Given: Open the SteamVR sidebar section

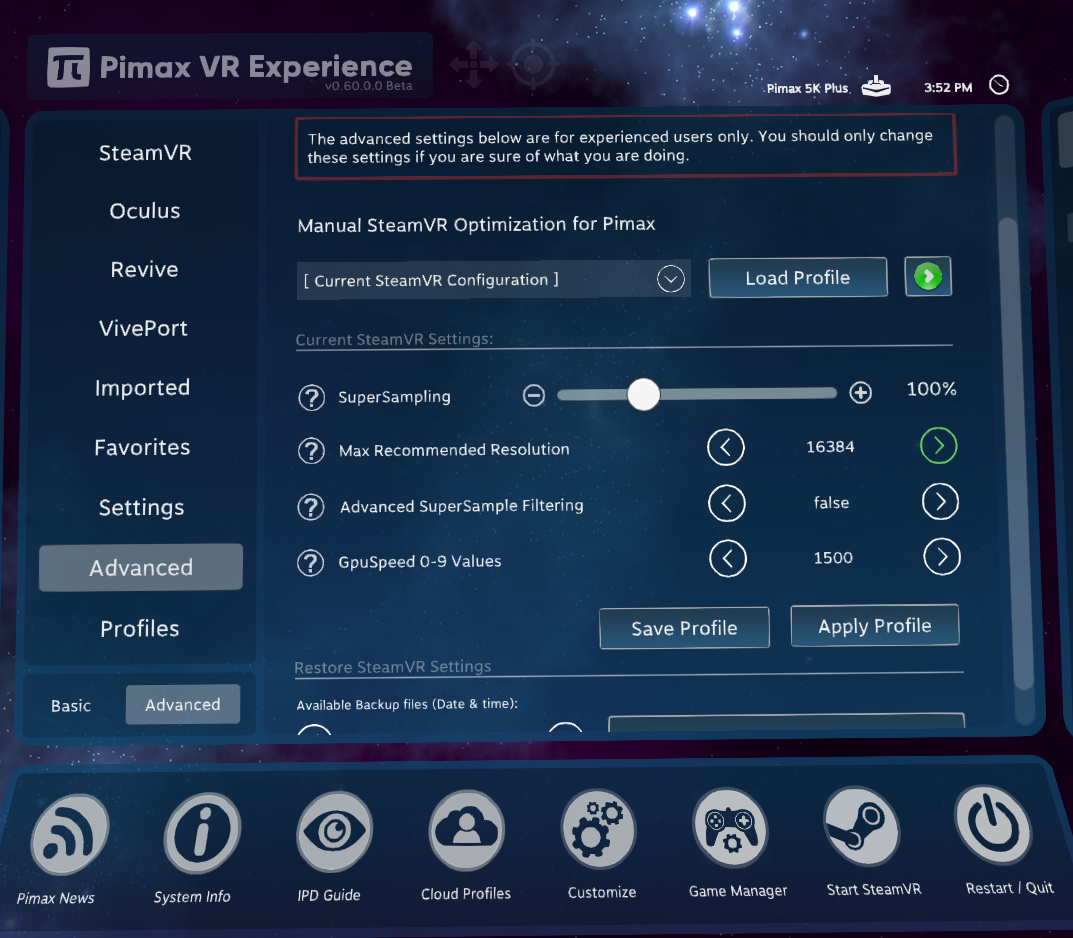Looking at the screenshot, I should [x=145, y=153].
